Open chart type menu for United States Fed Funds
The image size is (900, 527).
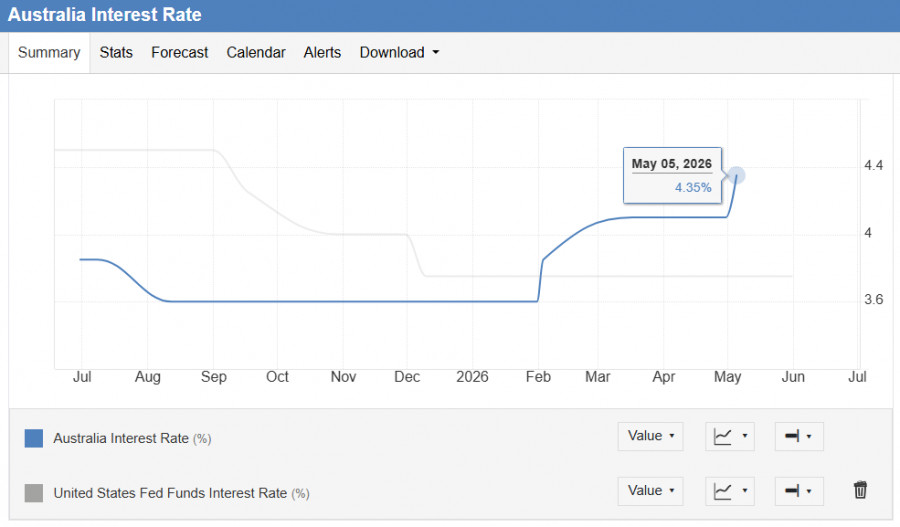[730, 491]
